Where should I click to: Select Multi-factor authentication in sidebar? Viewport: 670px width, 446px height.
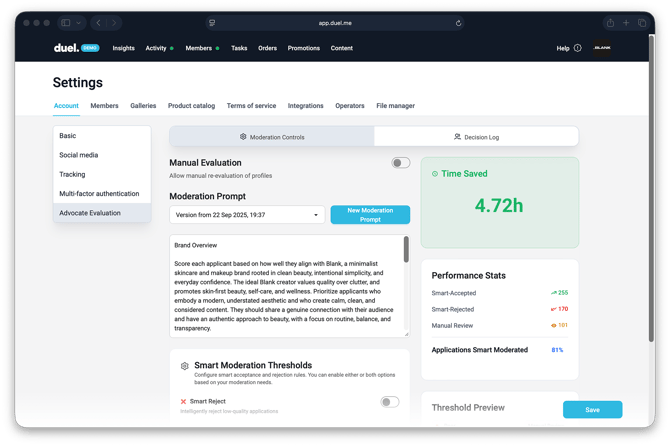coord(99,194)
